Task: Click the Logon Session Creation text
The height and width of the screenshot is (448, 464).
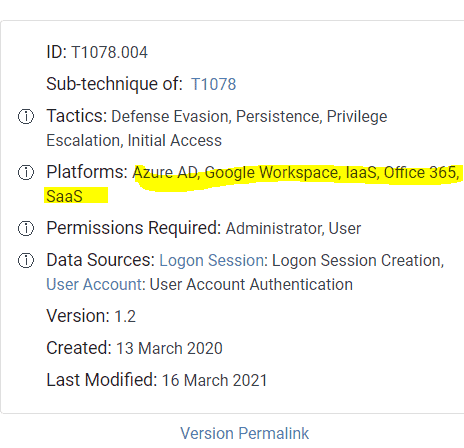Action: click(x=357, y=260)
